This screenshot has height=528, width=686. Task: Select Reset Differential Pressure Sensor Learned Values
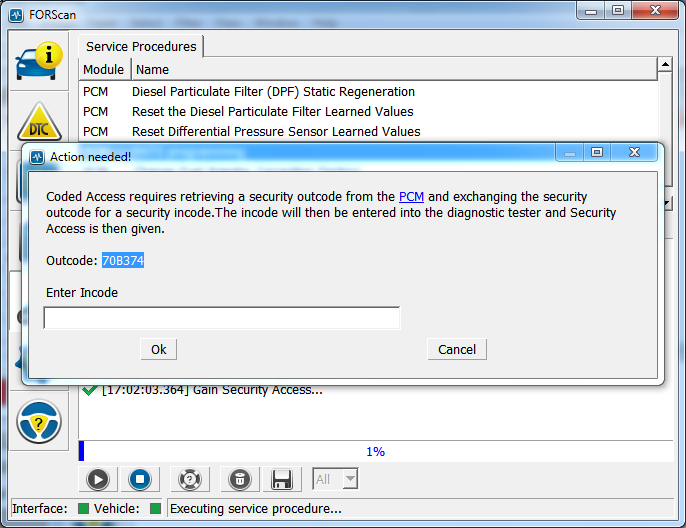276,132
